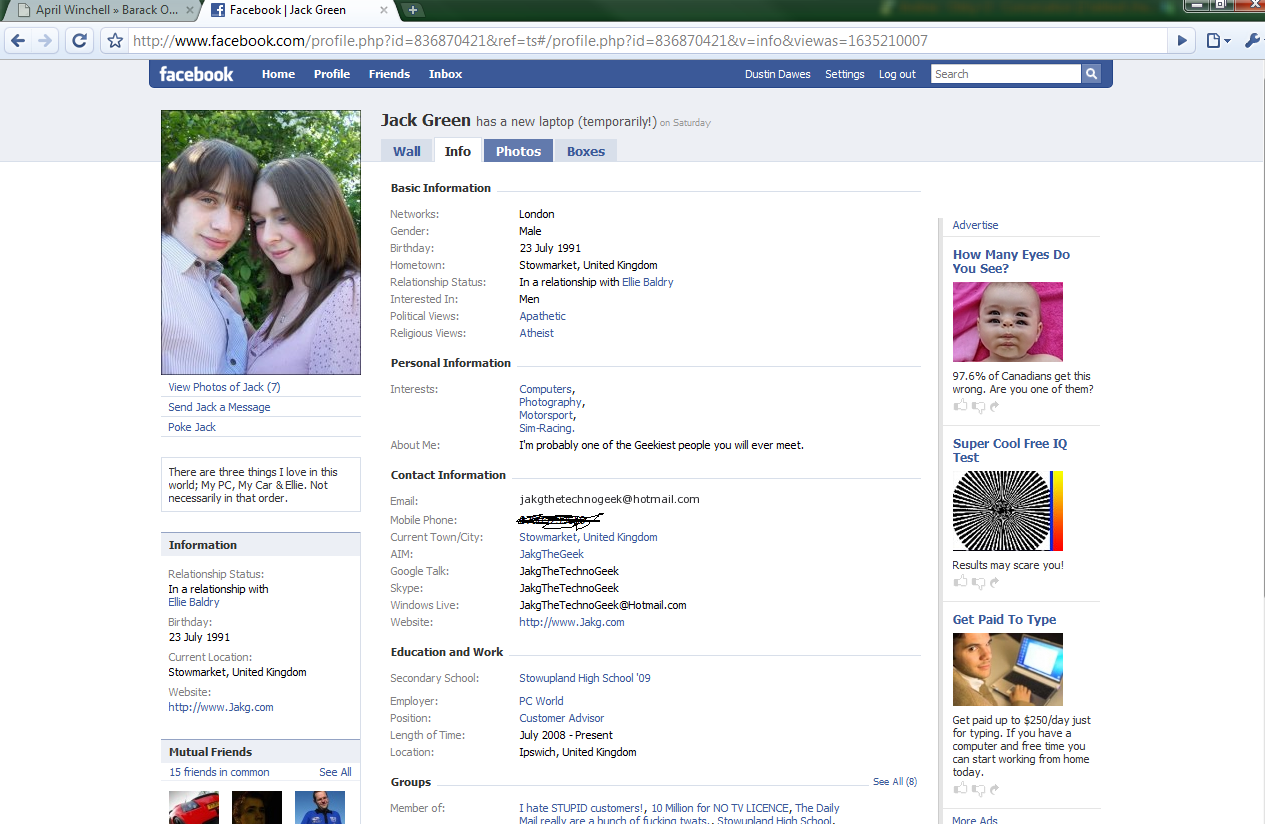Click the Customer Advisor position link
The height and width of the screenshot is (824, 1265).
[x=561, y=718]
